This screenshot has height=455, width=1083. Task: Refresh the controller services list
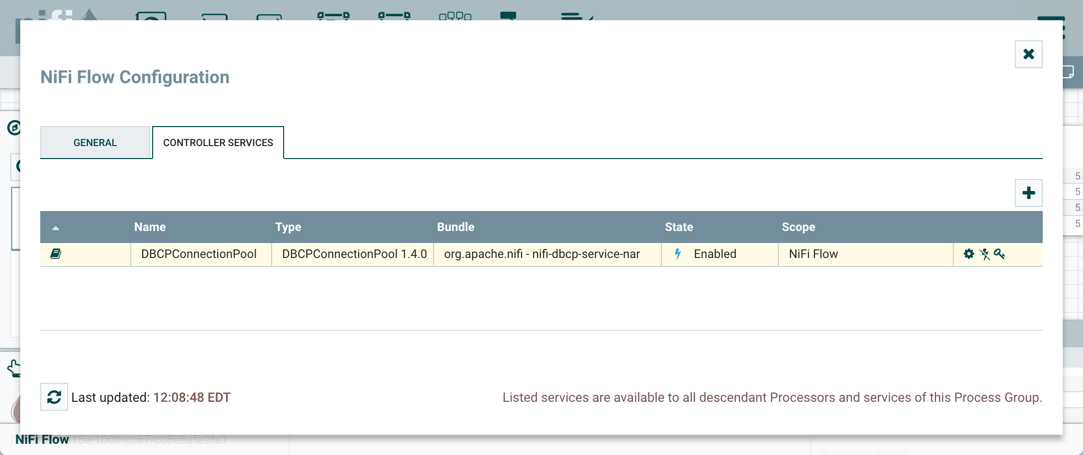coord(54,397)
